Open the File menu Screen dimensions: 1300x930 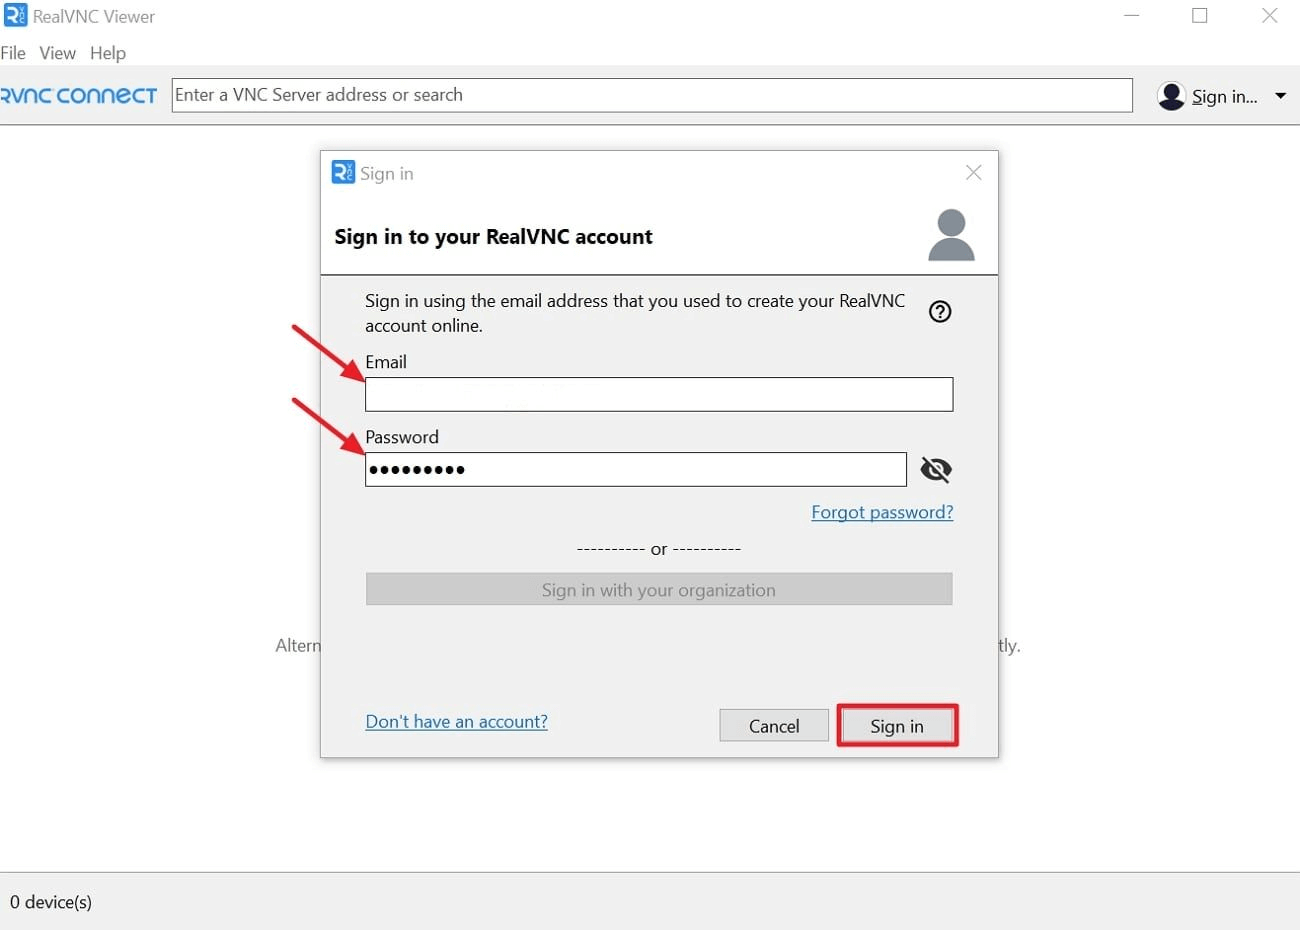(13, 53)
